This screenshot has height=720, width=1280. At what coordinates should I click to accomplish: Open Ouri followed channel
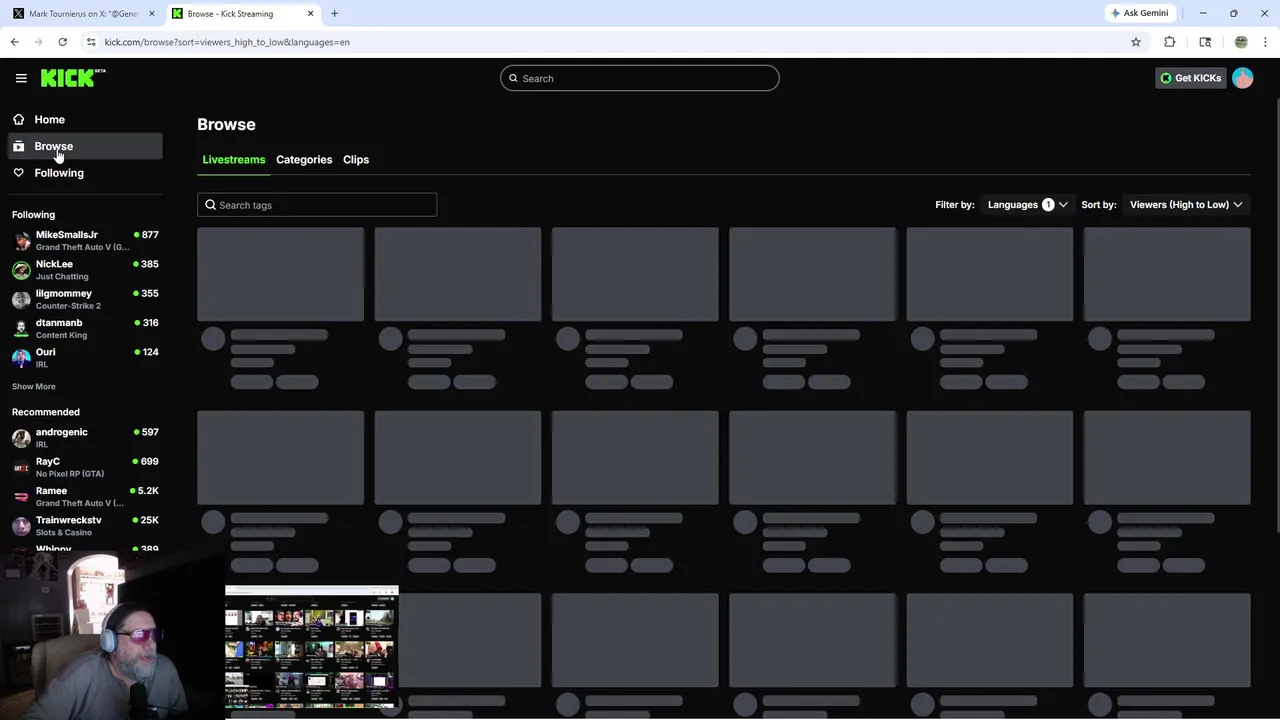pos(85,358)
